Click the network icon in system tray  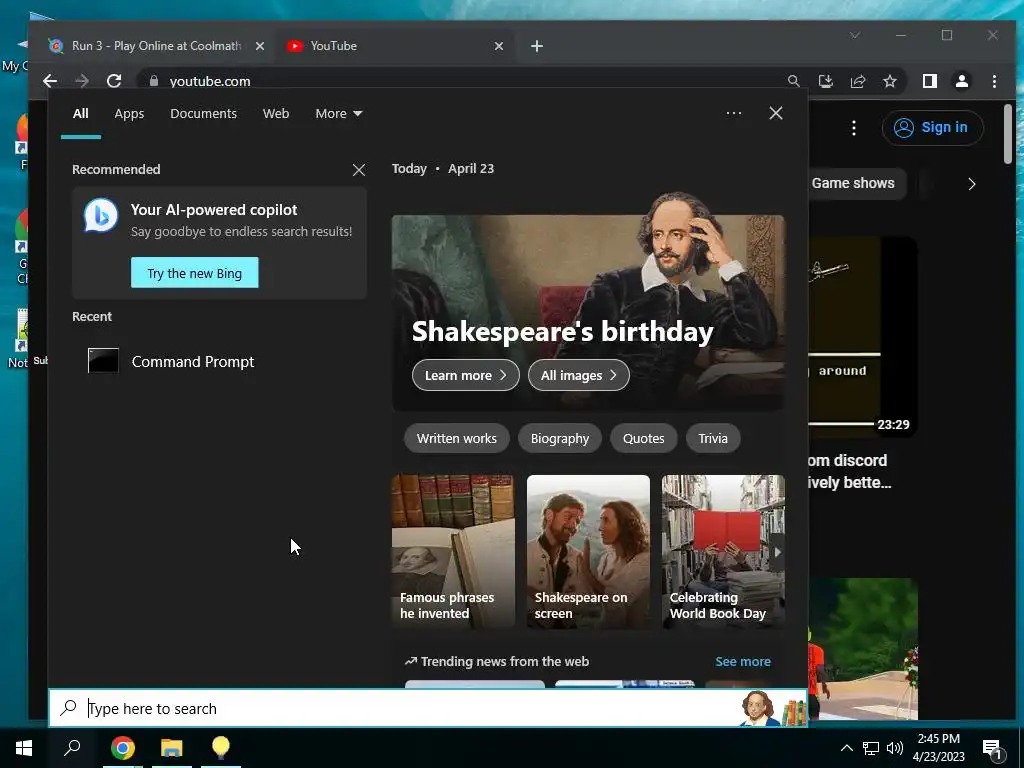pyautogui.click(x=871, y=748)
